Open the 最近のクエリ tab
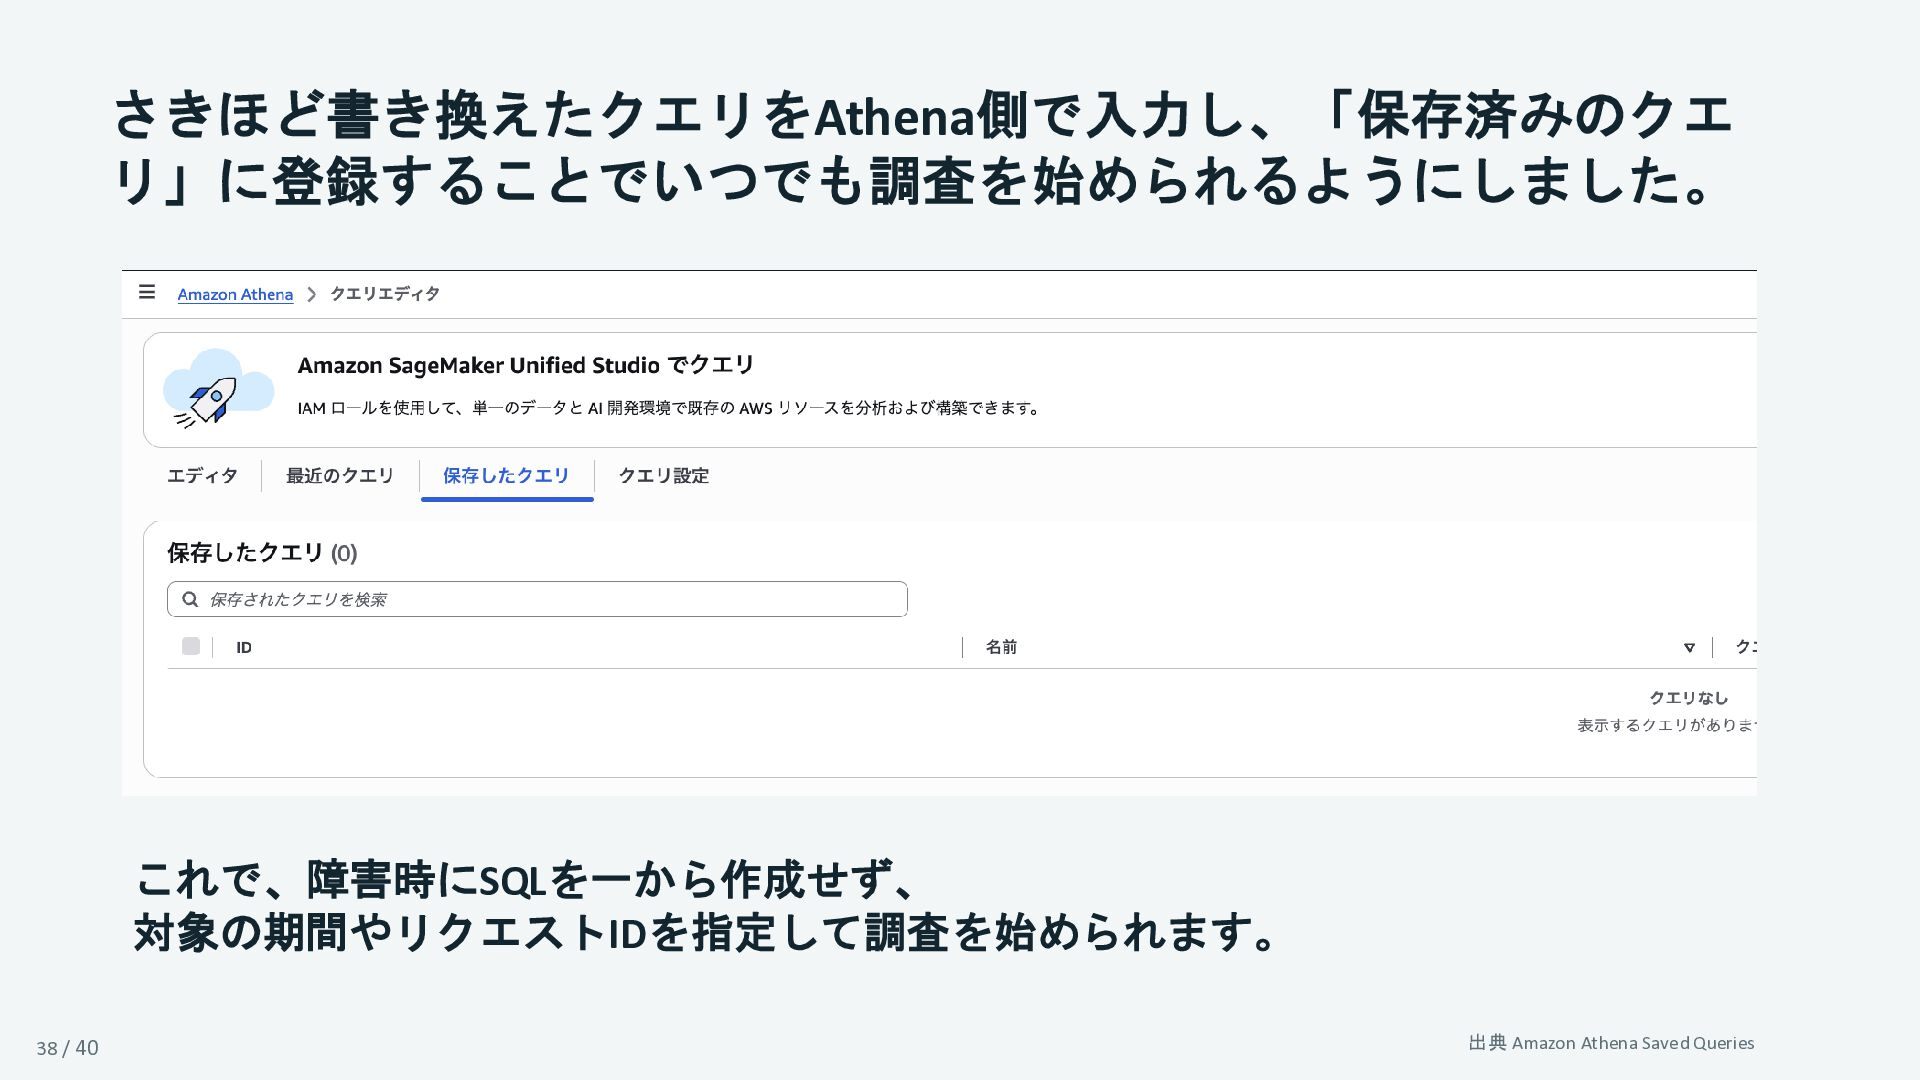The image size is (1920, 1080). 340,476
